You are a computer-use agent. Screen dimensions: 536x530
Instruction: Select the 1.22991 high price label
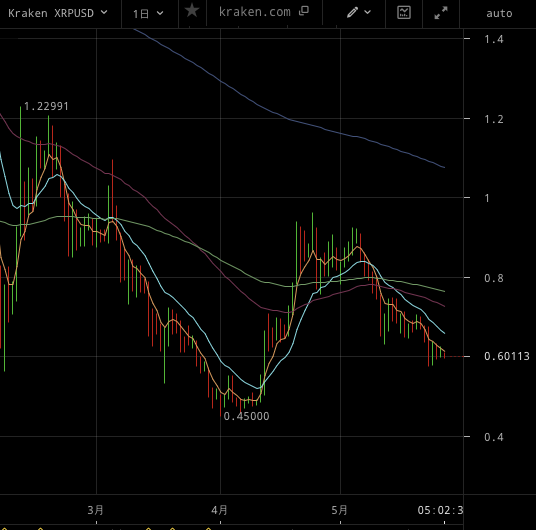tap(46, 106)
